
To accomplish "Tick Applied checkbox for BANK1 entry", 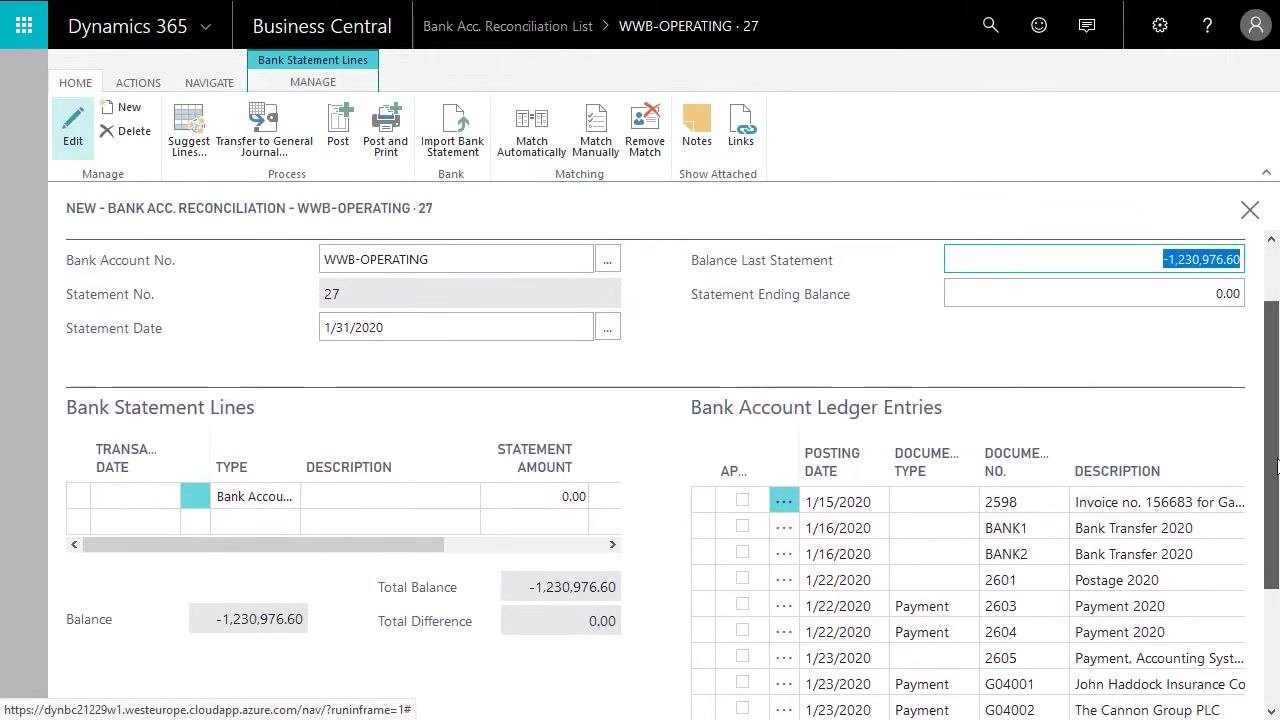I will tap(742, 526).
